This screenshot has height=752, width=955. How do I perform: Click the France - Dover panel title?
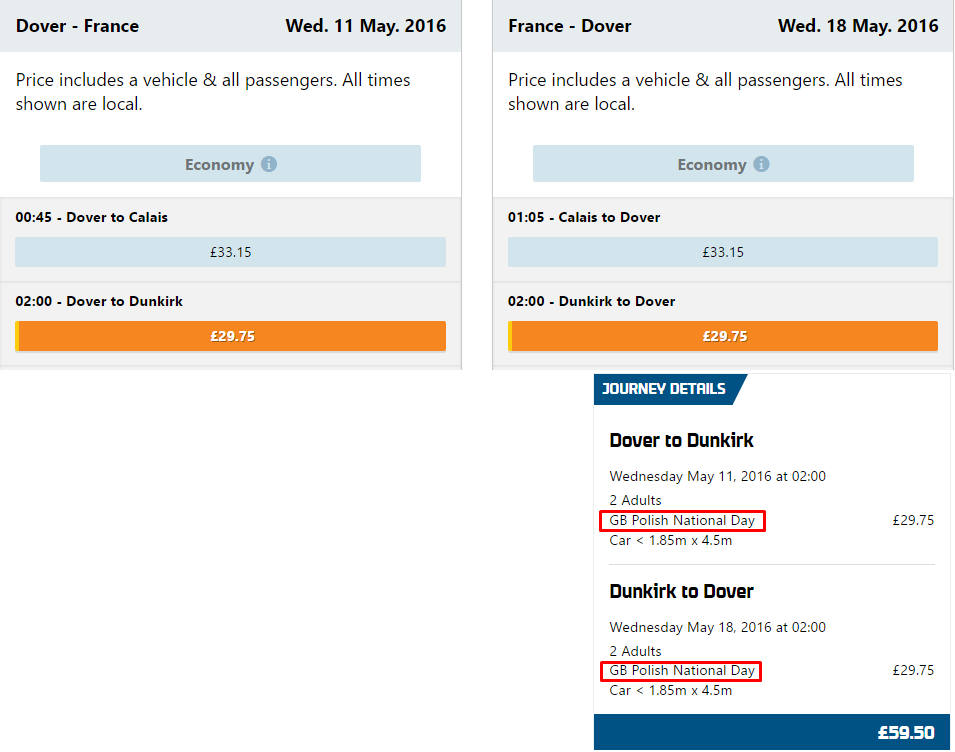(x=569, y=26)
